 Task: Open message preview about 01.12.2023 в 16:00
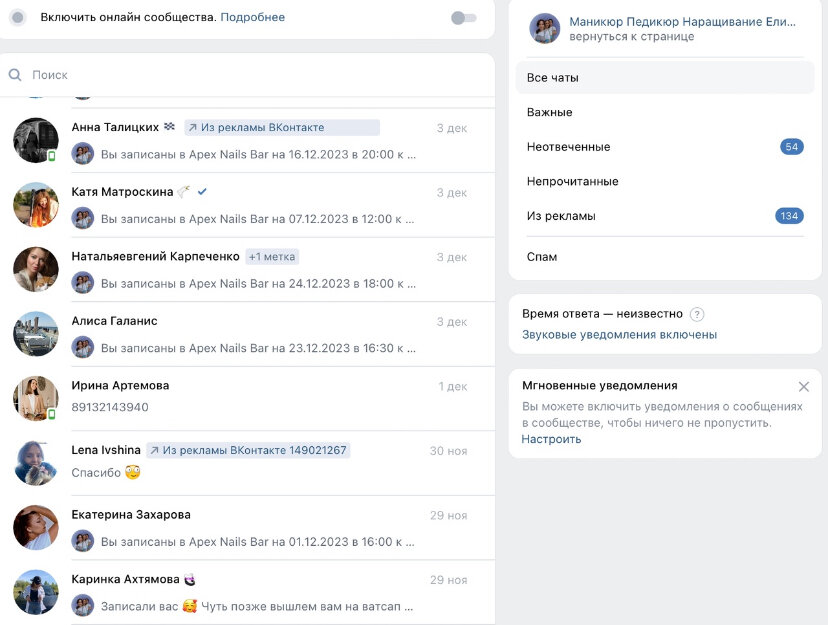258,542
